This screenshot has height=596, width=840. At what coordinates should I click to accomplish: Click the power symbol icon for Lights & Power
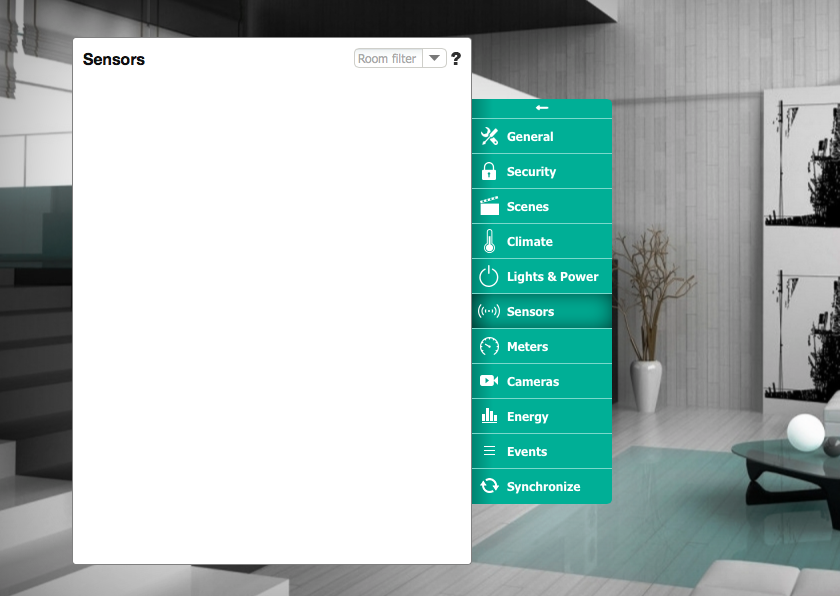[489, 277]
